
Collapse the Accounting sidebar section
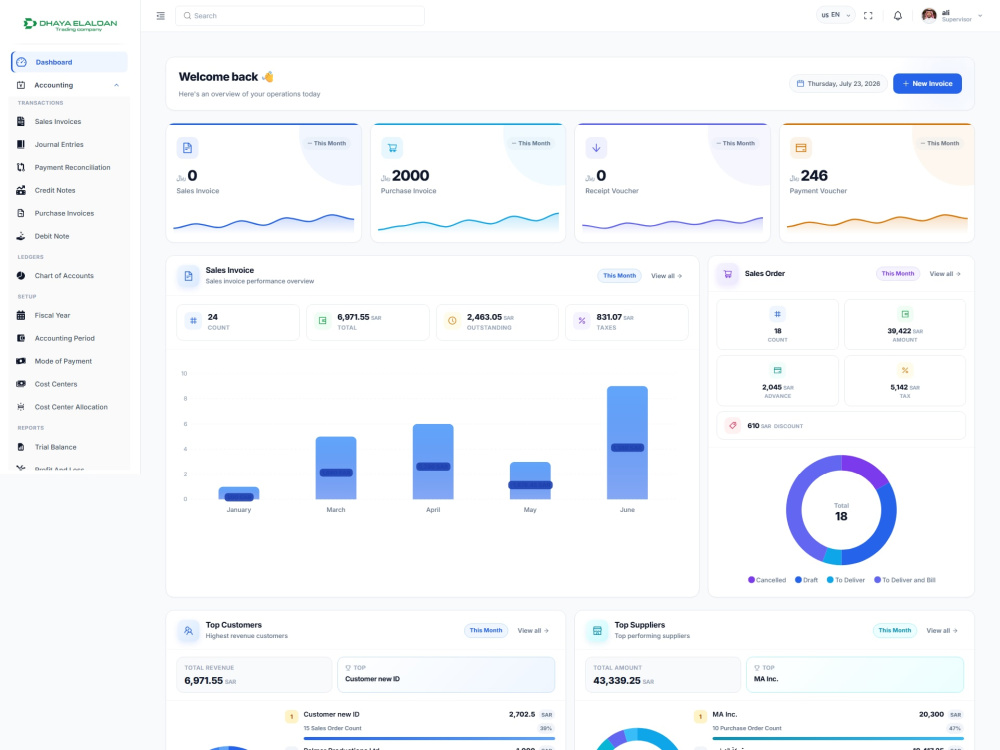pos(69,85)
